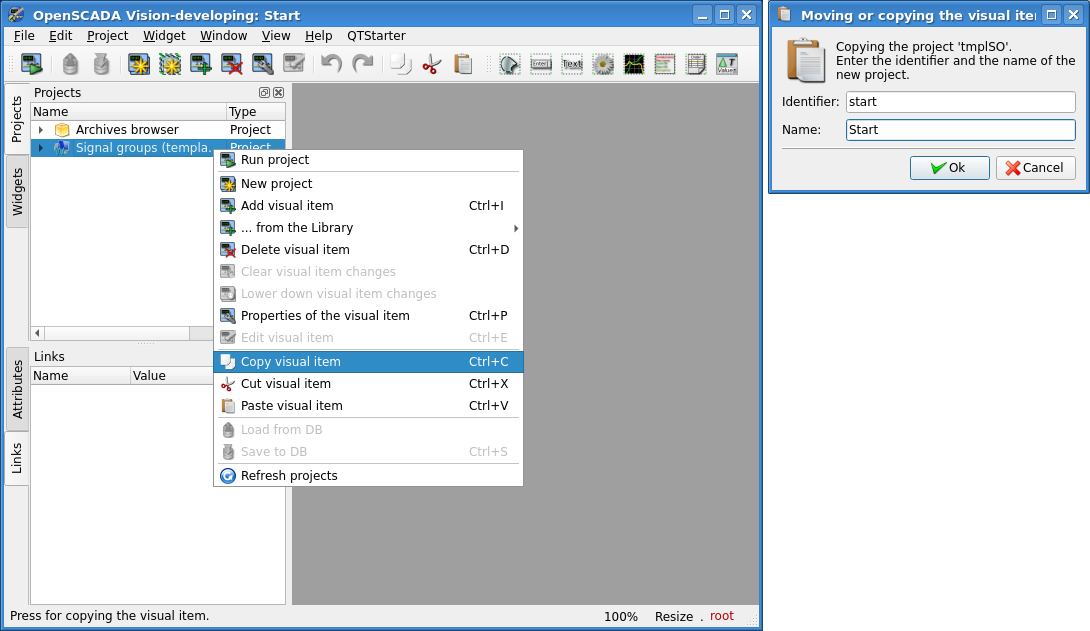Click the New project toolbar icon

[139, 65]
